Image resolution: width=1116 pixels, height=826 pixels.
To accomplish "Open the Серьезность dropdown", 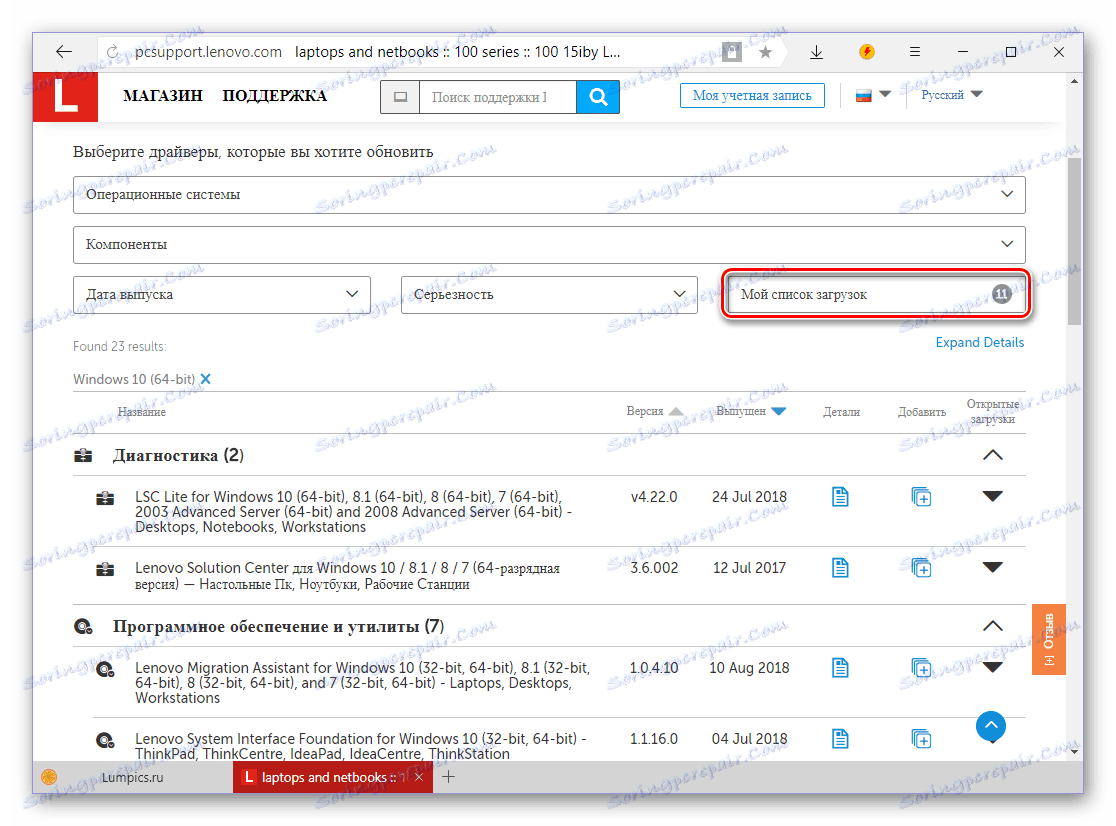I will 549,294.
